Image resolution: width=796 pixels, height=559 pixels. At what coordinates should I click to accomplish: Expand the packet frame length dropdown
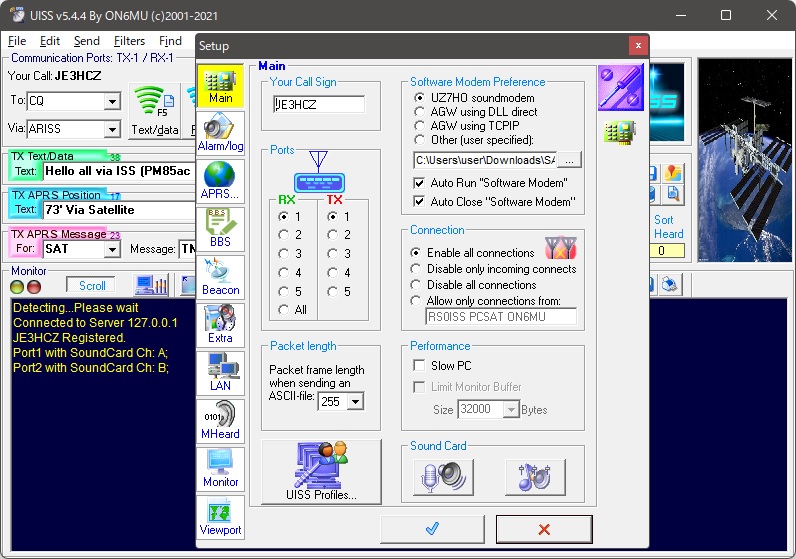(354, 401)
